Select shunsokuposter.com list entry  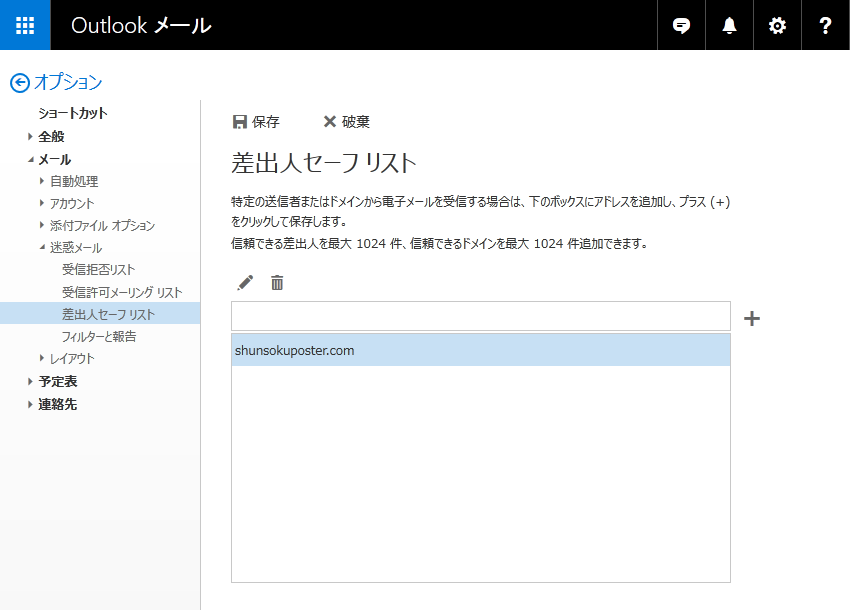(480, 350)
